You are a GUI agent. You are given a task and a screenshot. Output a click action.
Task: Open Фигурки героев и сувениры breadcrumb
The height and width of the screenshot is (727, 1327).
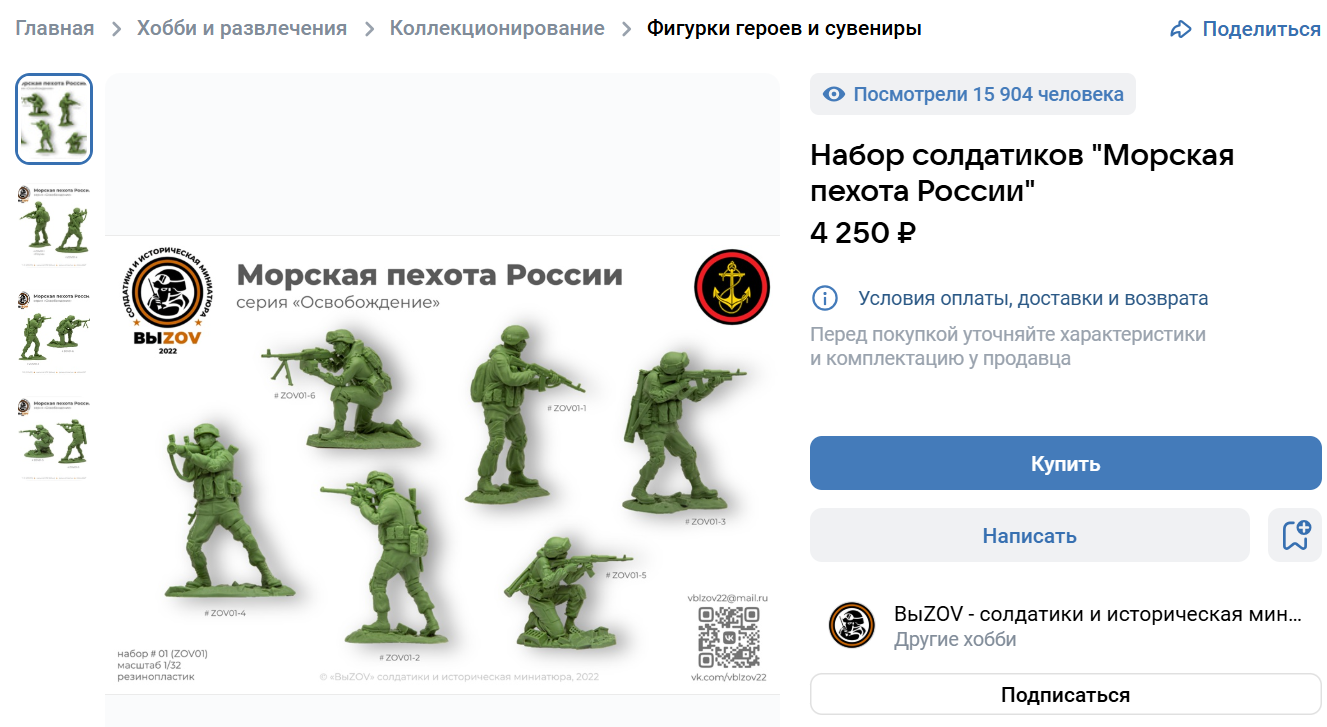click(x=784, y=28)
